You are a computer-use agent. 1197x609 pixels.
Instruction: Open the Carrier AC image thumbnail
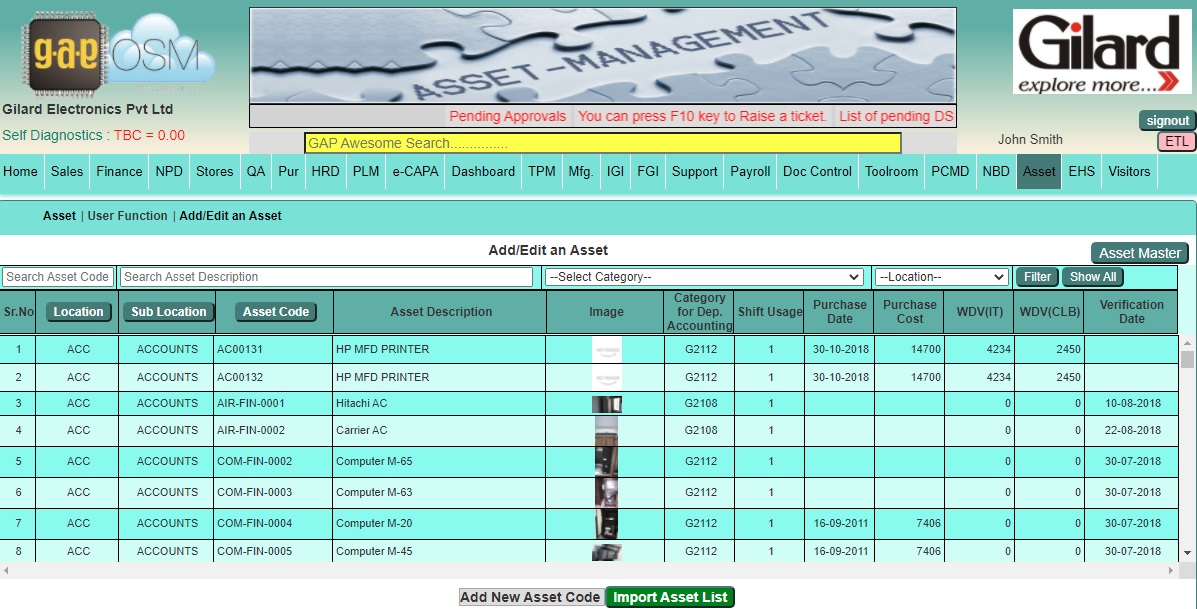pos(606,431)
